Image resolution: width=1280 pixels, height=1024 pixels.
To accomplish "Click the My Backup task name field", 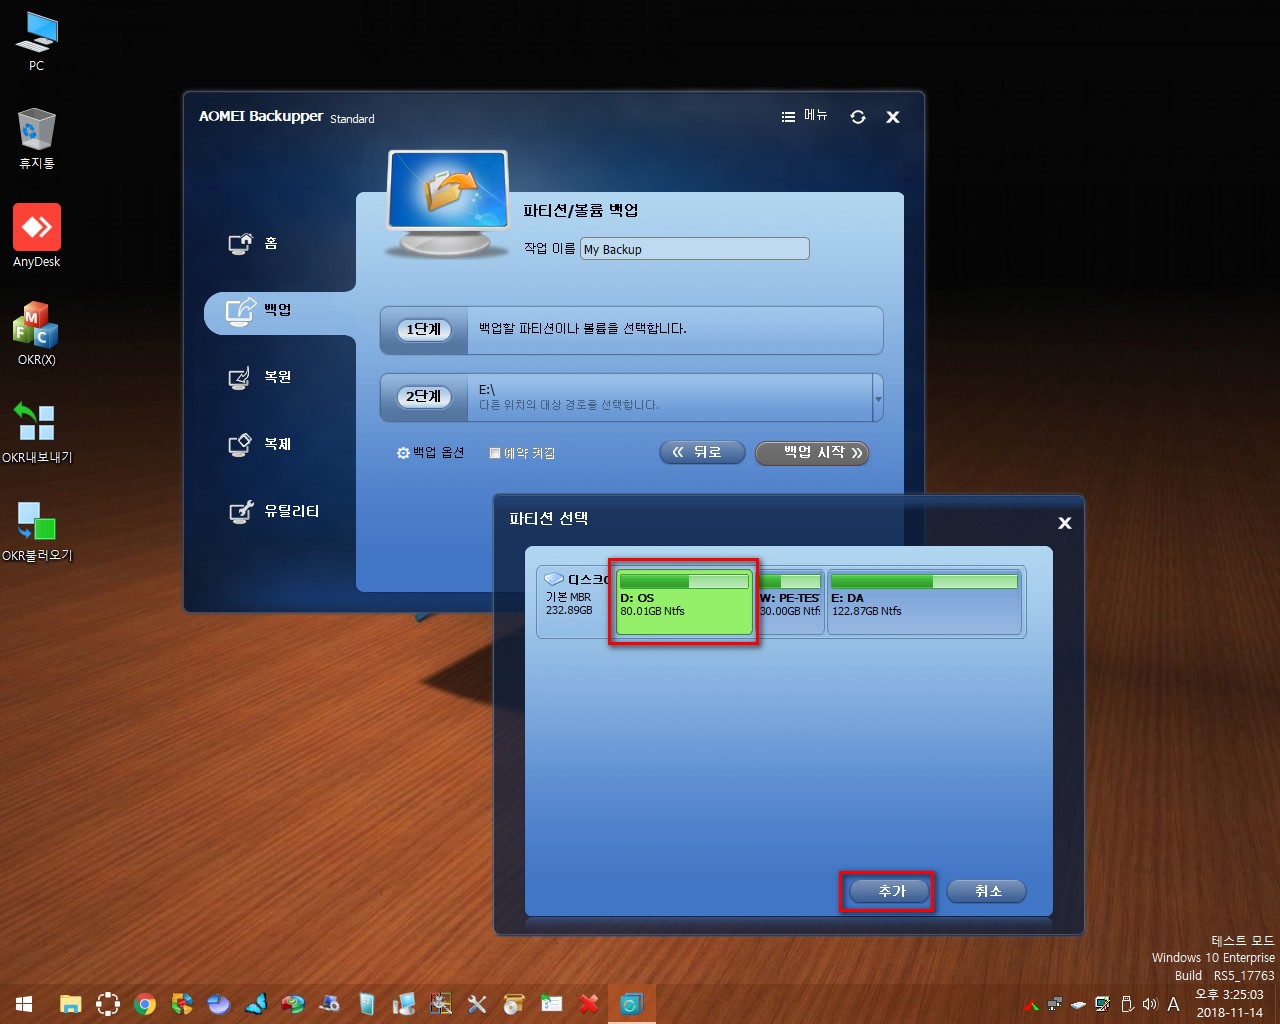I will click(x=695, y=249).
